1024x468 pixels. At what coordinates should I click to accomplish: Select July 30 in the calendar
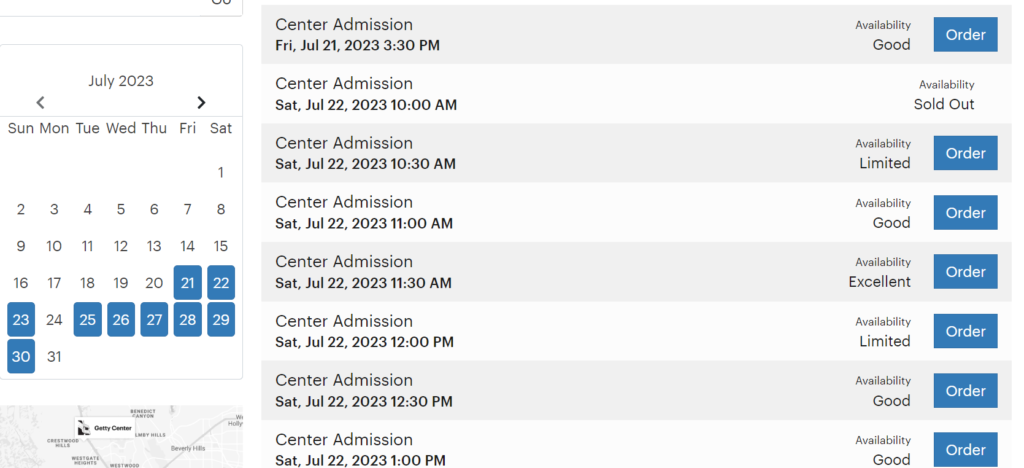[x=21, y=357]
